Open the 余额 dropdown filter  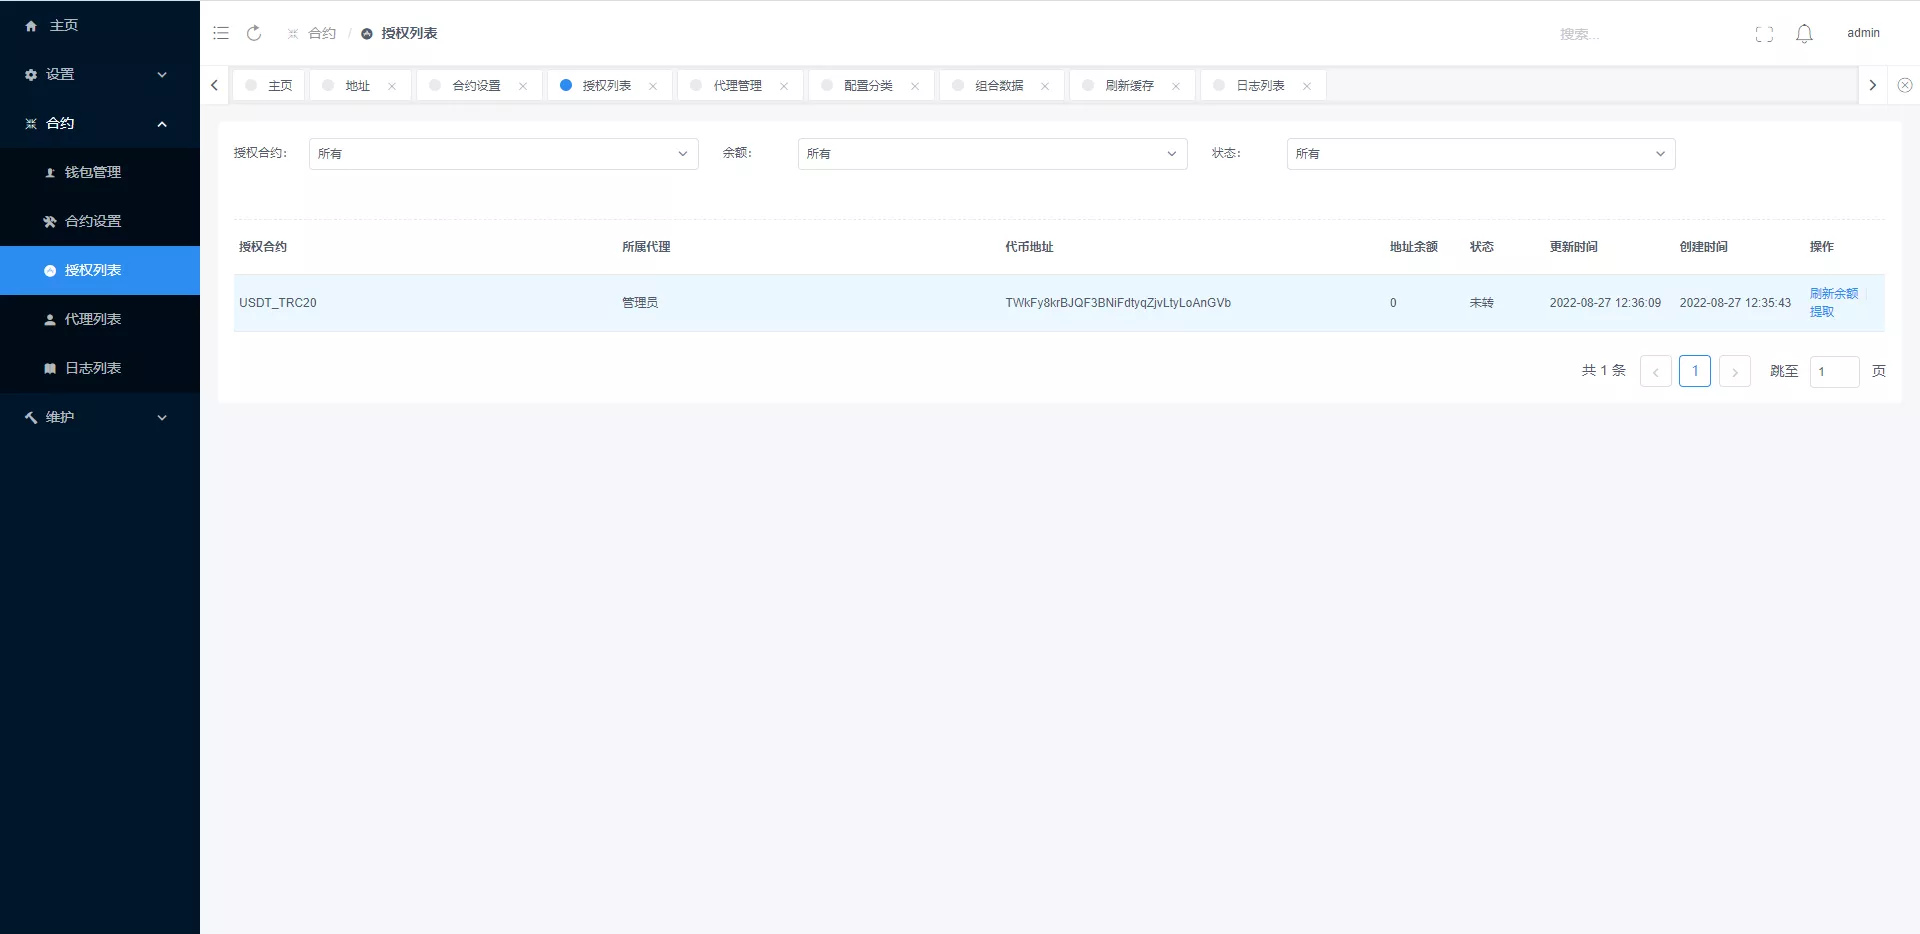[x=992, y=154]
